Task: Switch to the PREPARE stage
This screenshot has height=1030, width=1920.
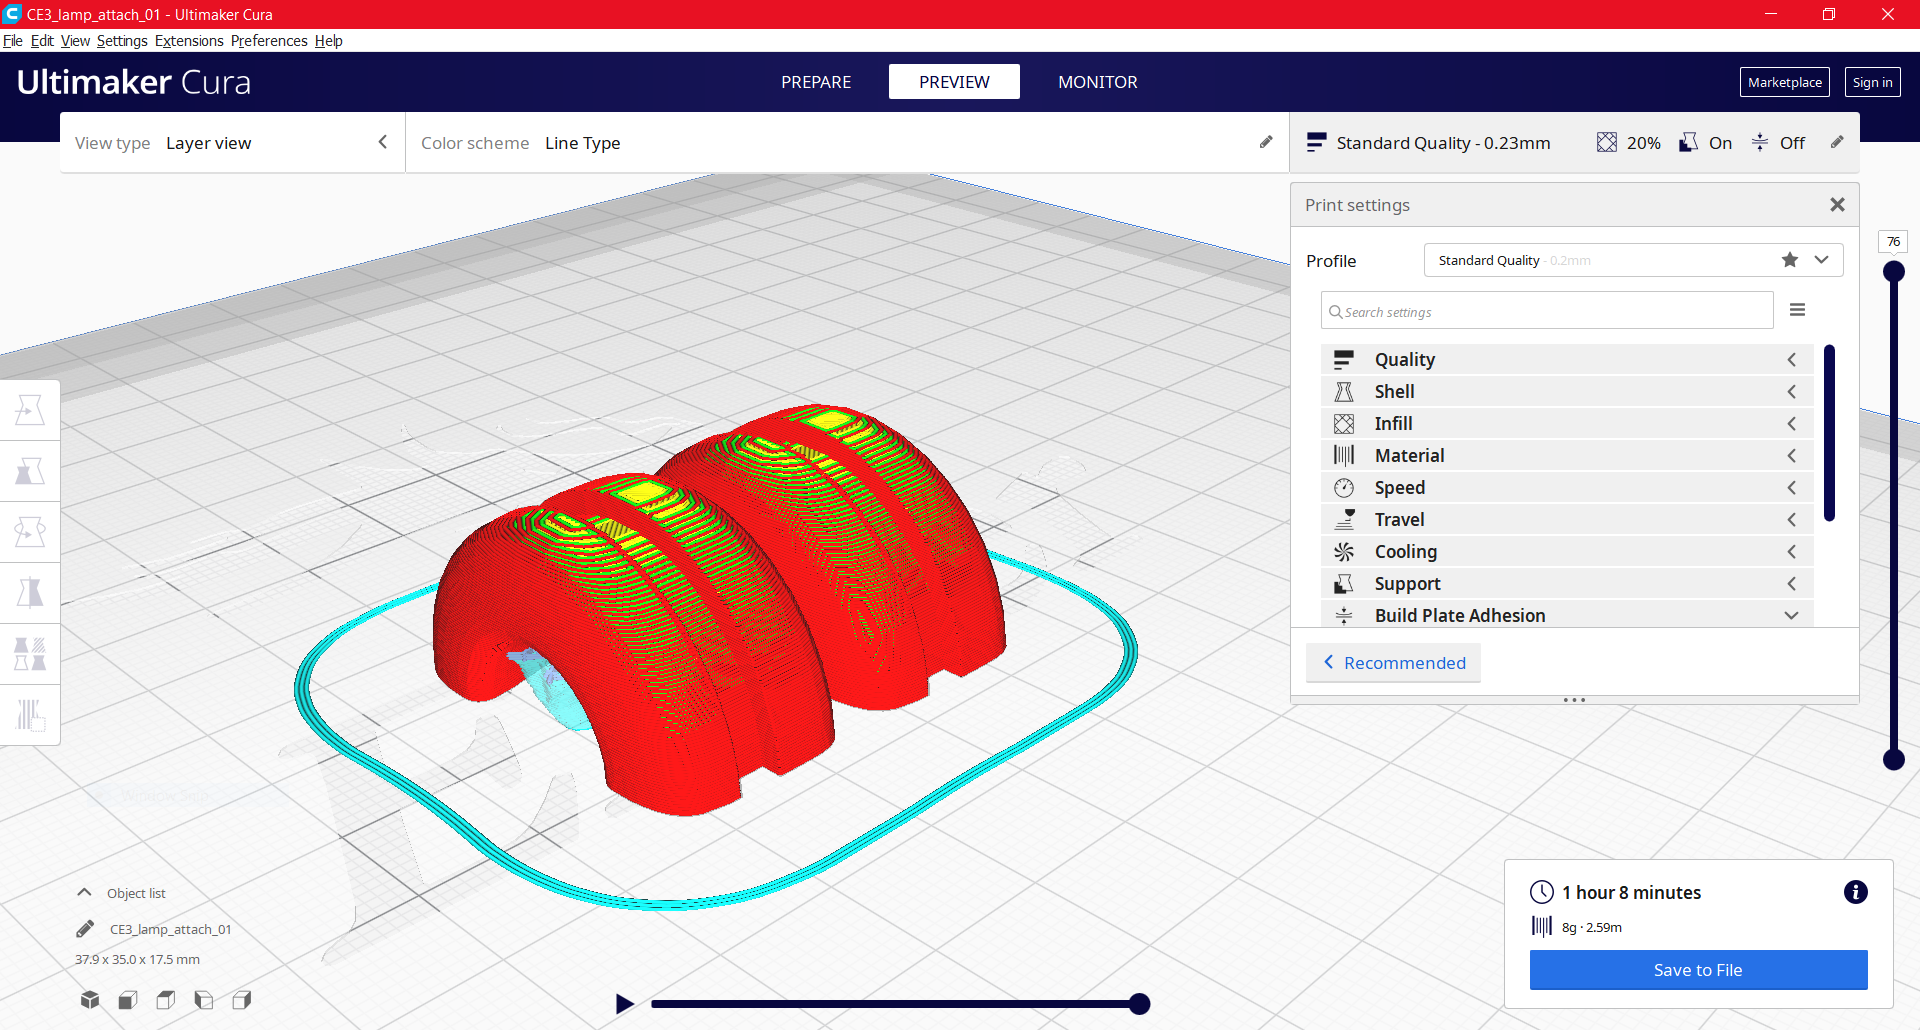Action: tap(816, 82)
